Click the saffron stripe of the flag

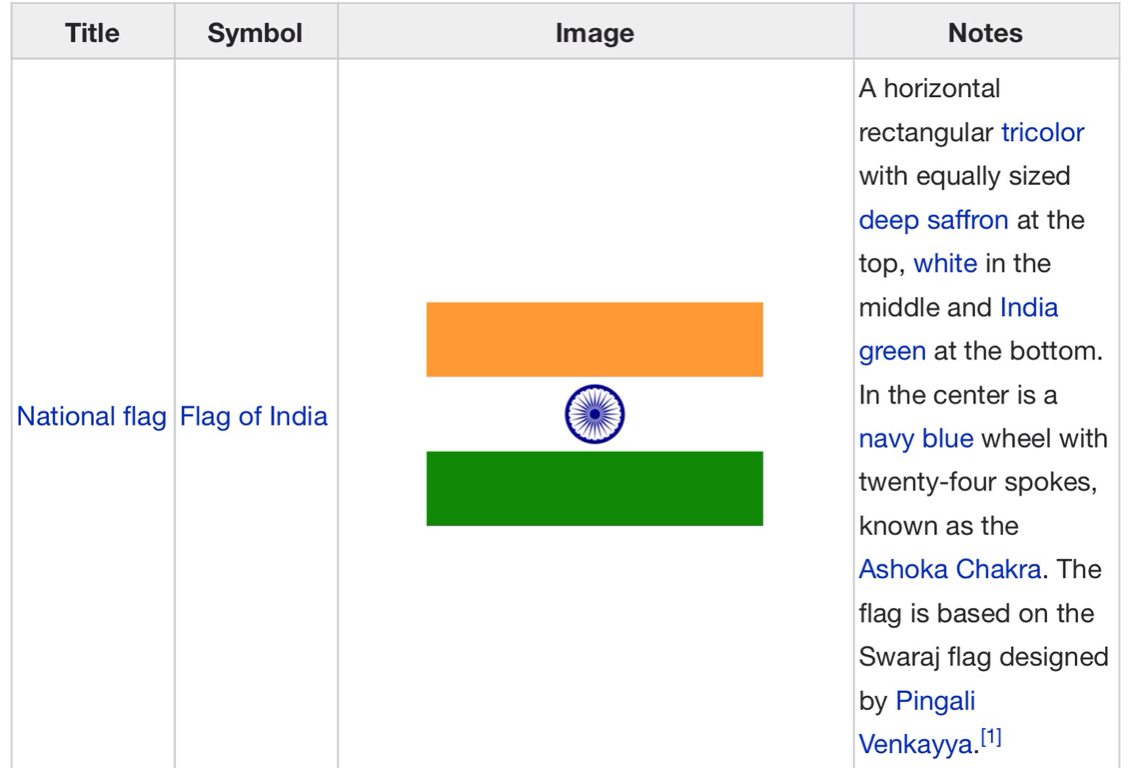(x=594, y=339)
